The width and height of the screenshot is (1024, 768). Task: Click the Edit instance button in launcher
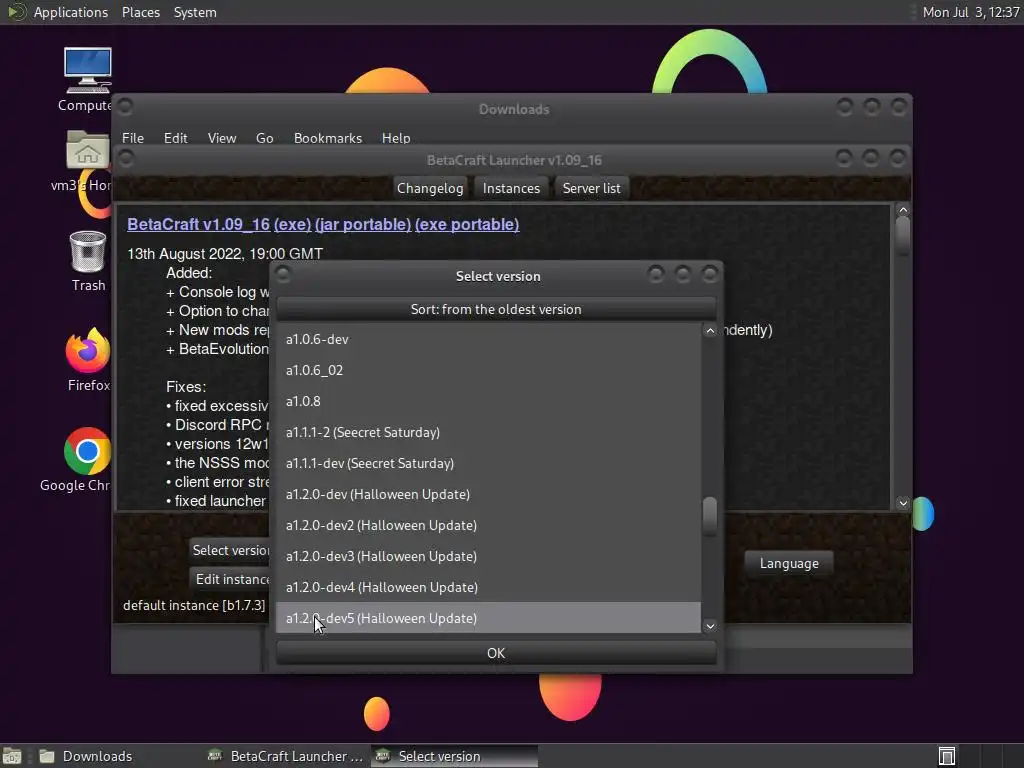(x=230, y=579)
